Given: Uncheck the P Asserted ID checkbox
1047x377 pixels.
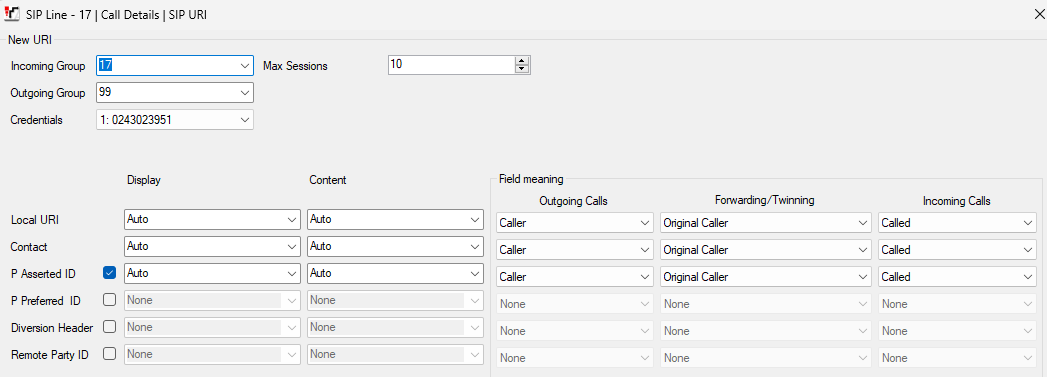Looking at the screenshot, I should 110,272.
